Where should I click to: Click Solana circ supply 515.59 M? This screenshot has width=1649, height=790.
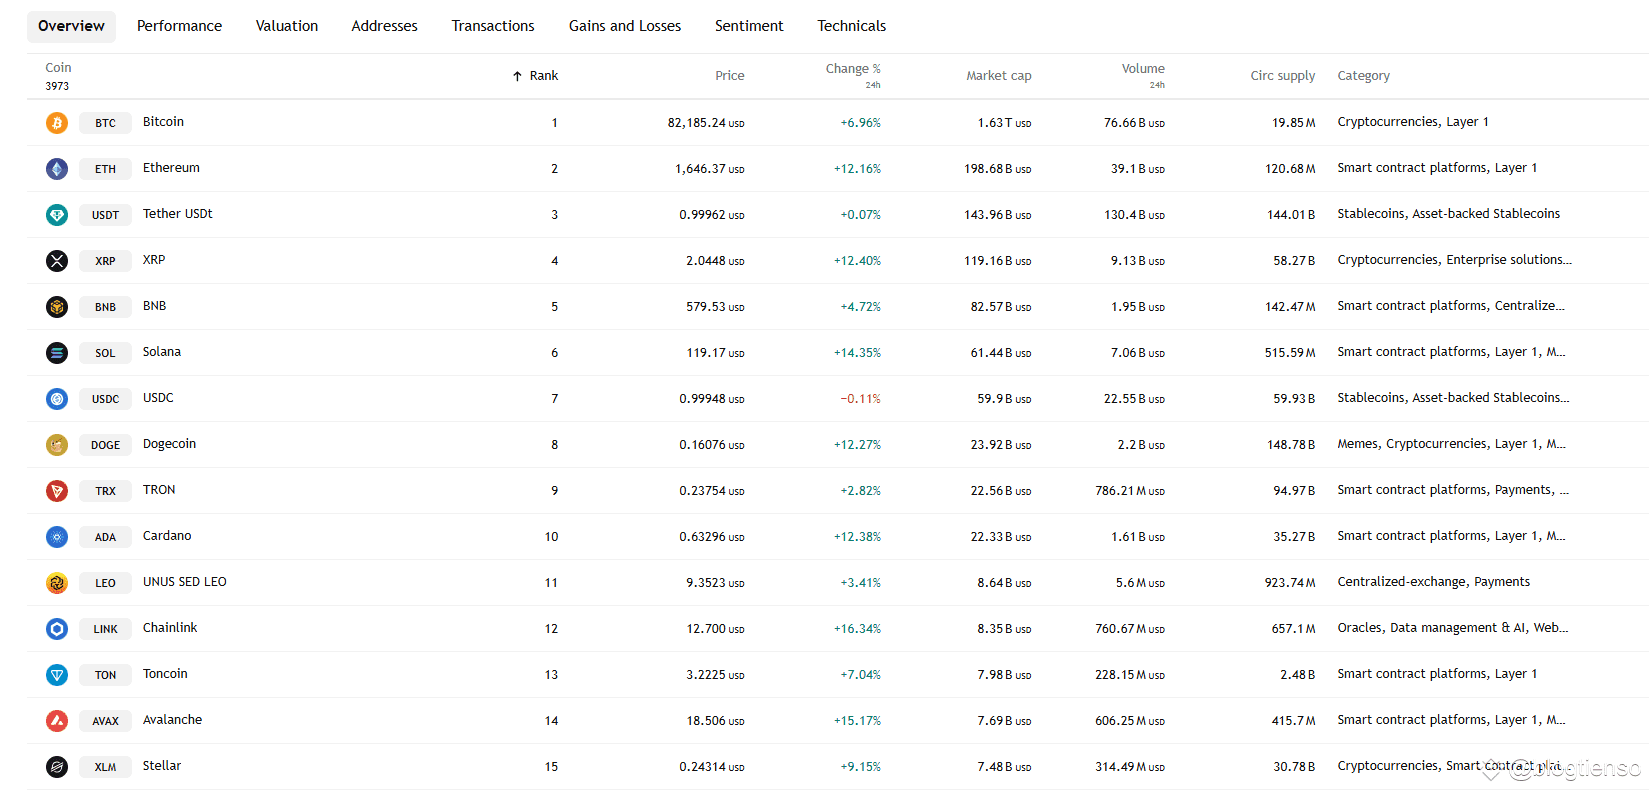click(1290, 353)
